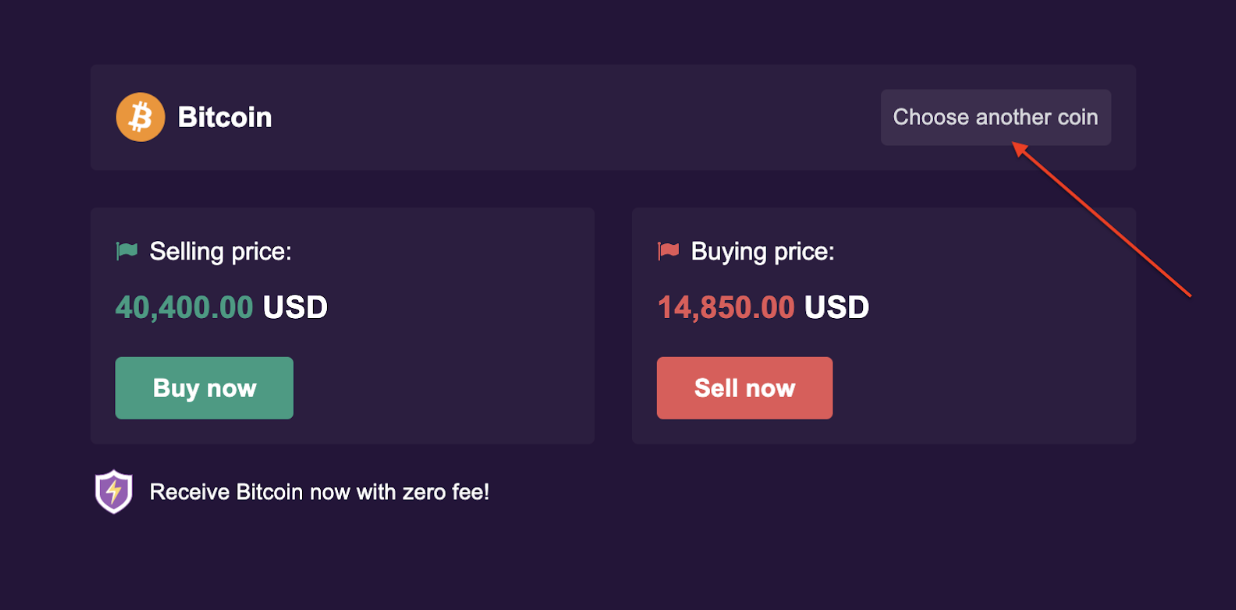Click the green 40,400.00 price value
The width and height of the screenshot is (1236, 610).
[184, 307]
